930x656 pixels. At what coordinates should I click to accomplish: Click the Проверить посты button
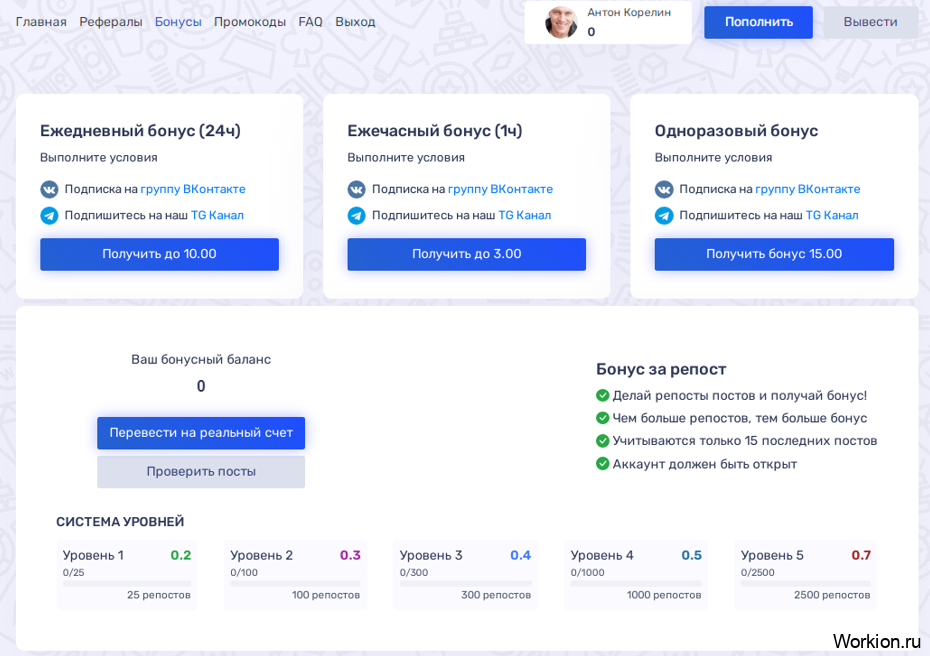coord(201,472)
